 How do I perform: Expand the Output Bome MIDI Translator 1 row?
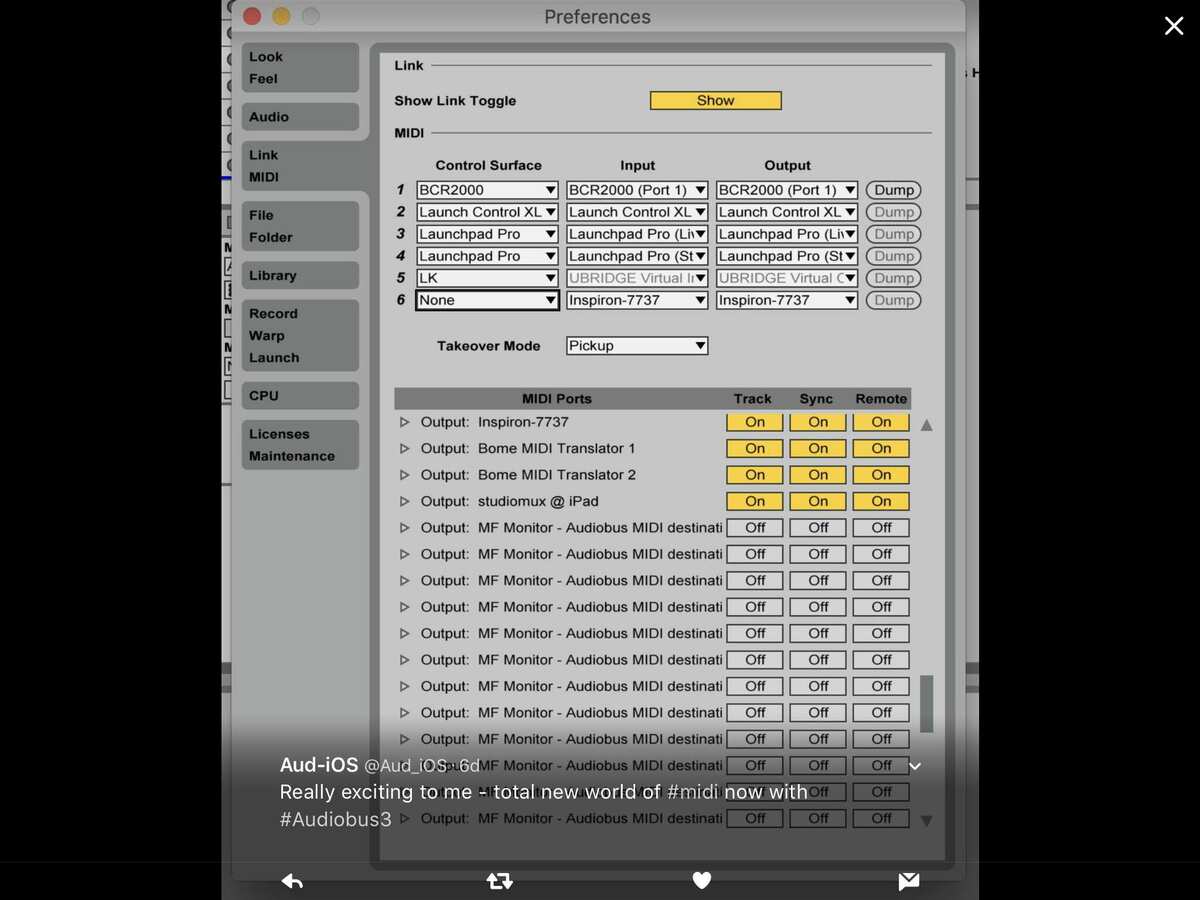click(x=405, y=449)
